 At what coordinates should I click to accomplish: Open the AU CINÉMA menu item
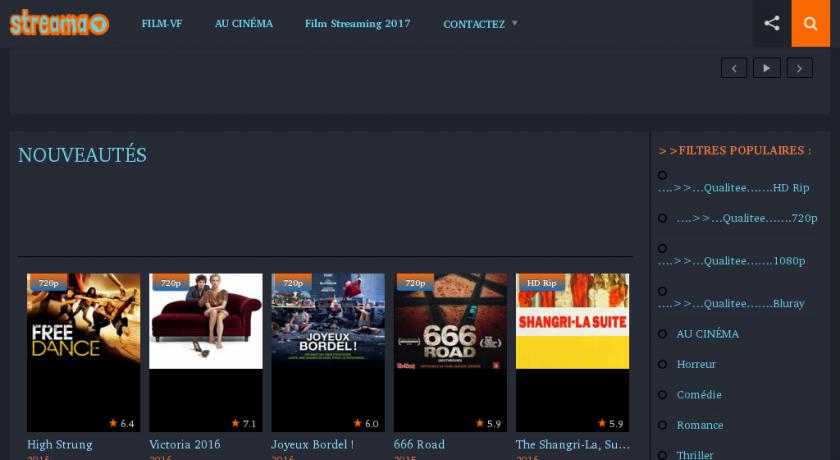point(244,24)
